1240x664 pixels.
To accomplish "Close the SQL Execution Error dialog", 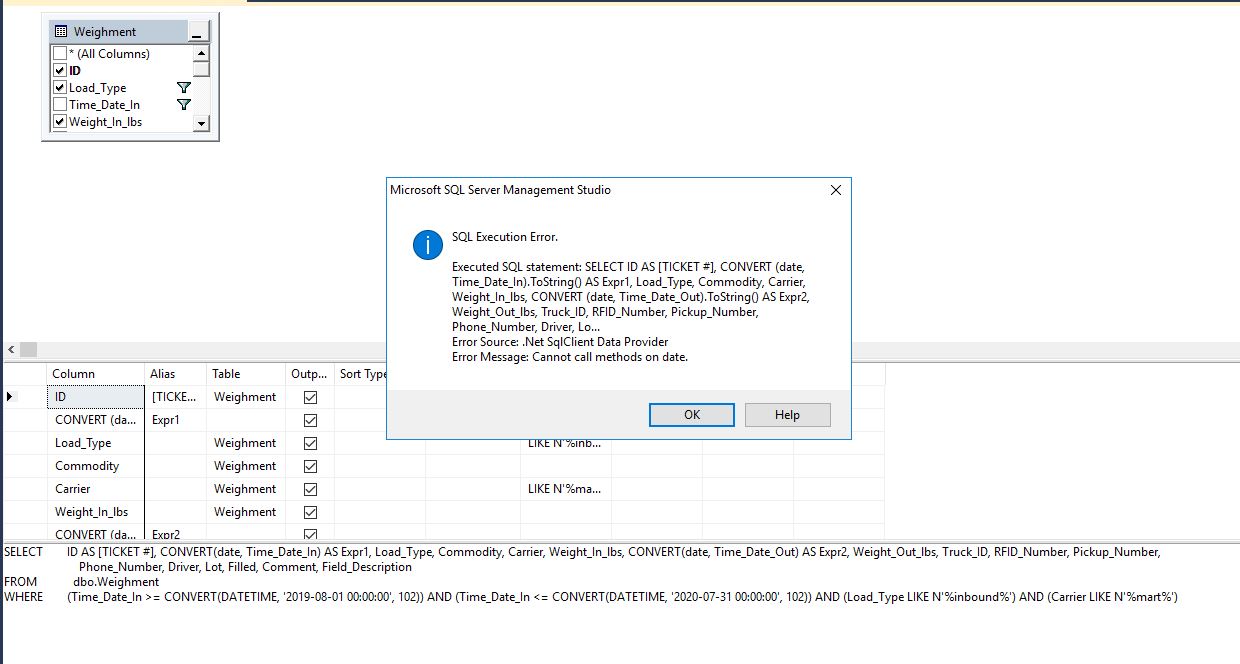I will pyautogui.click(x=836, y=190).
